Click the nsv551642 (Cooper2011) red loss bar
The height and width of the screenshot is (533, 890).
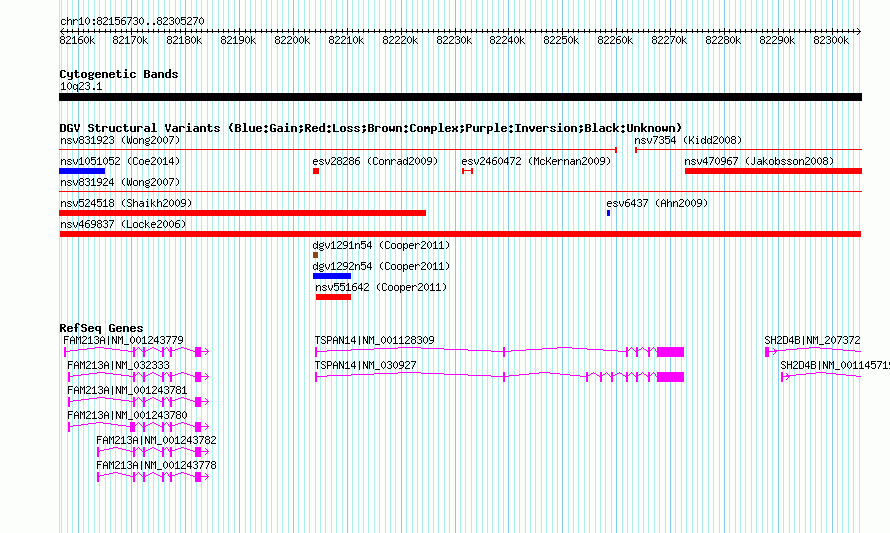[x=333, y=297]
